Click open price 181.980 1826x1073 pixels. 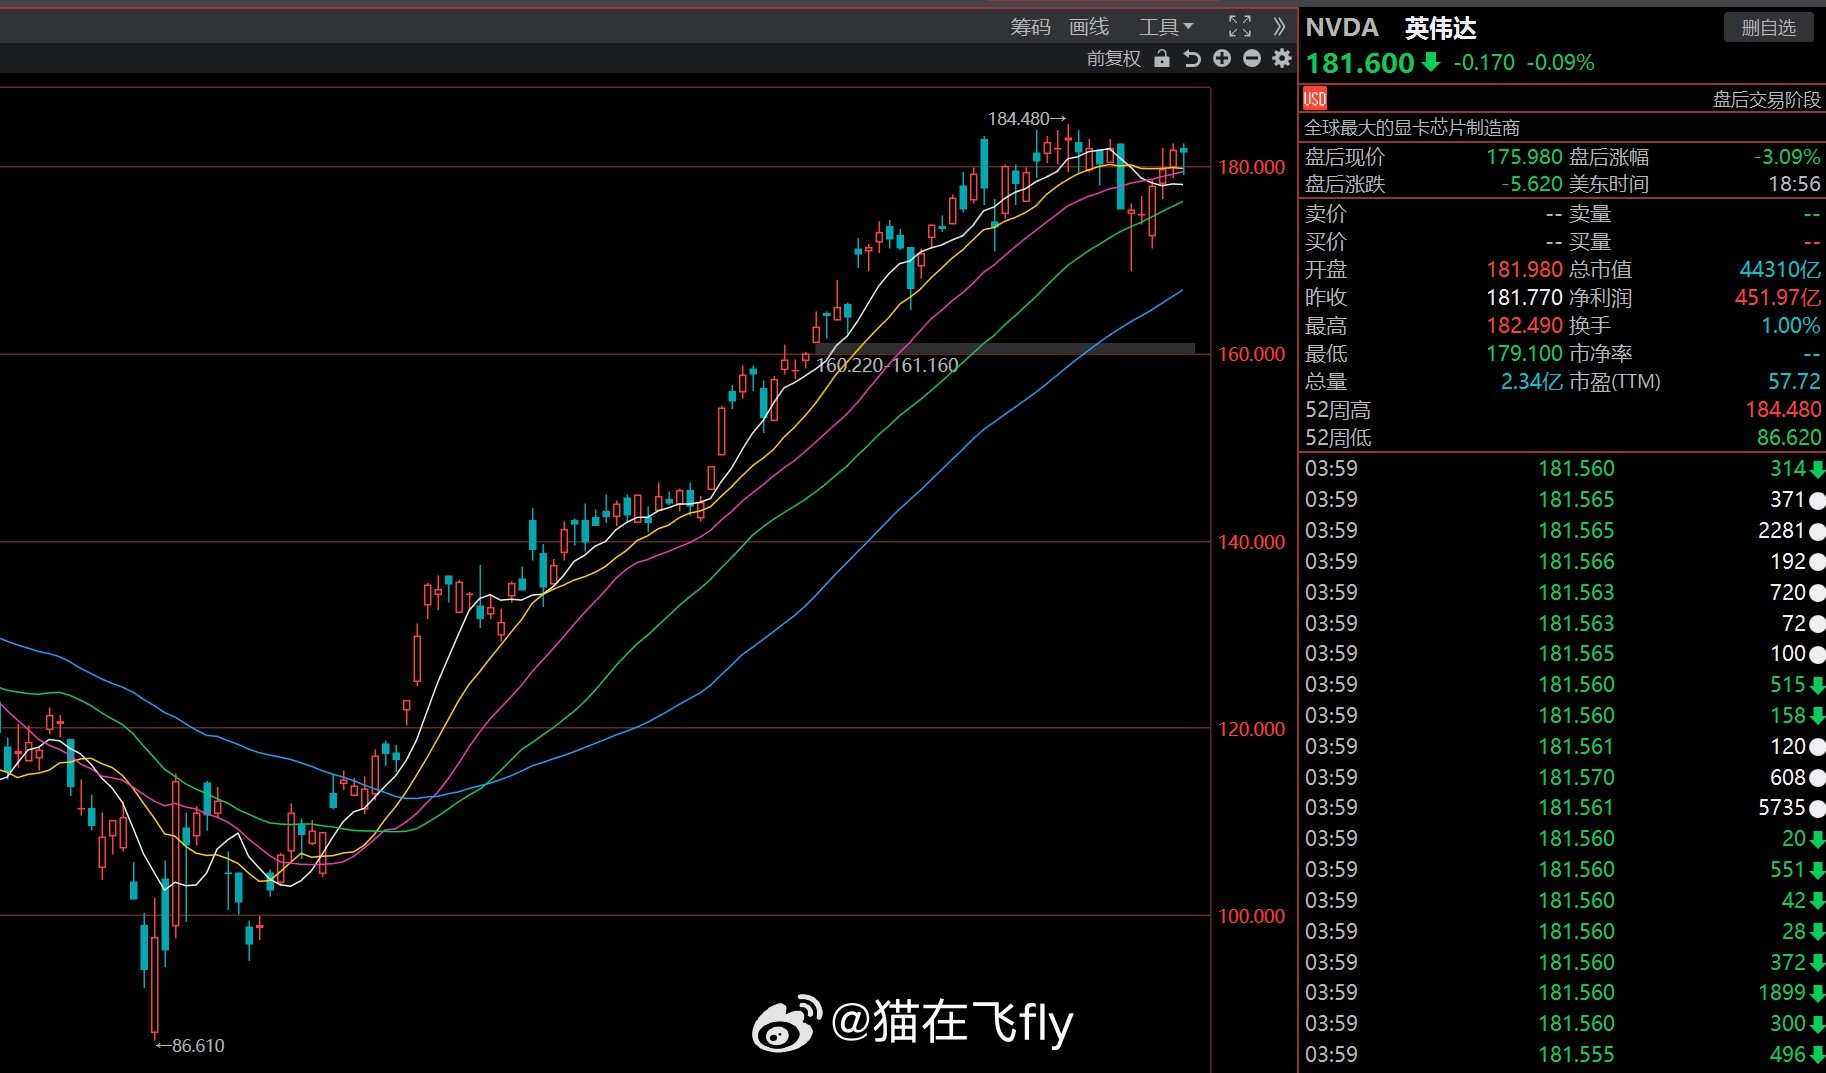click(1524, 270)
